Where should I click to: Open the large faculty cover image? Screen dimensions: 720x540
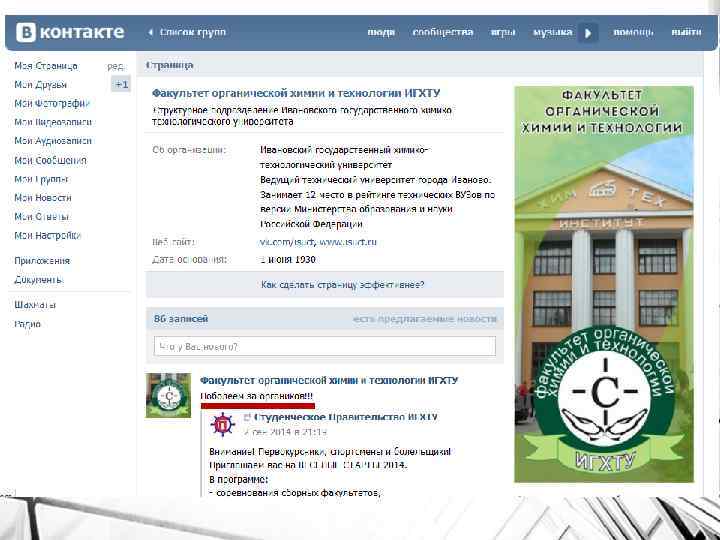[604, 284]
